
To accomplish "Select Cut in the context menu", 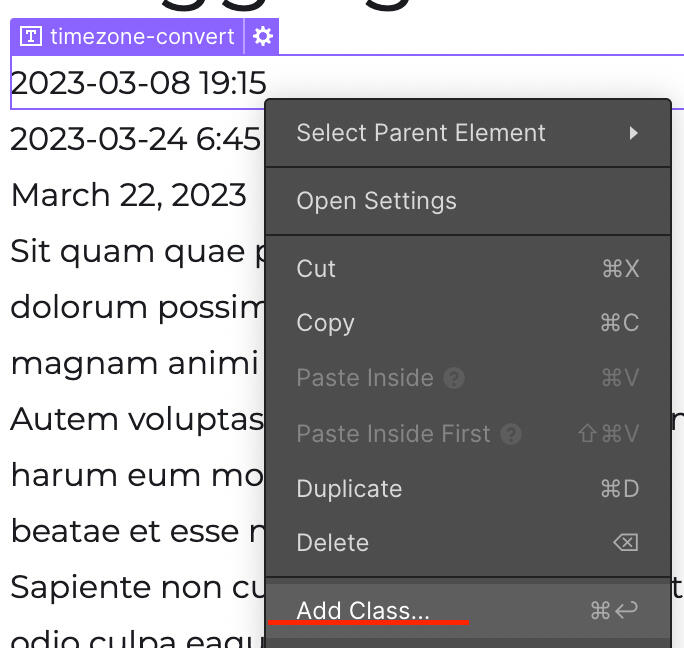I will point(316,269).
